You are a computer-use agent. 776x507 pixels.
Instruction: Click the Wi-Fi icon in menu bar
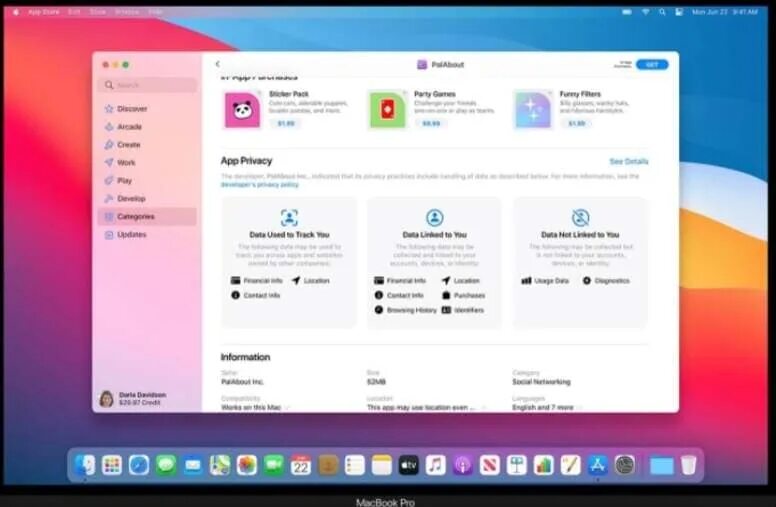point(645,12)
